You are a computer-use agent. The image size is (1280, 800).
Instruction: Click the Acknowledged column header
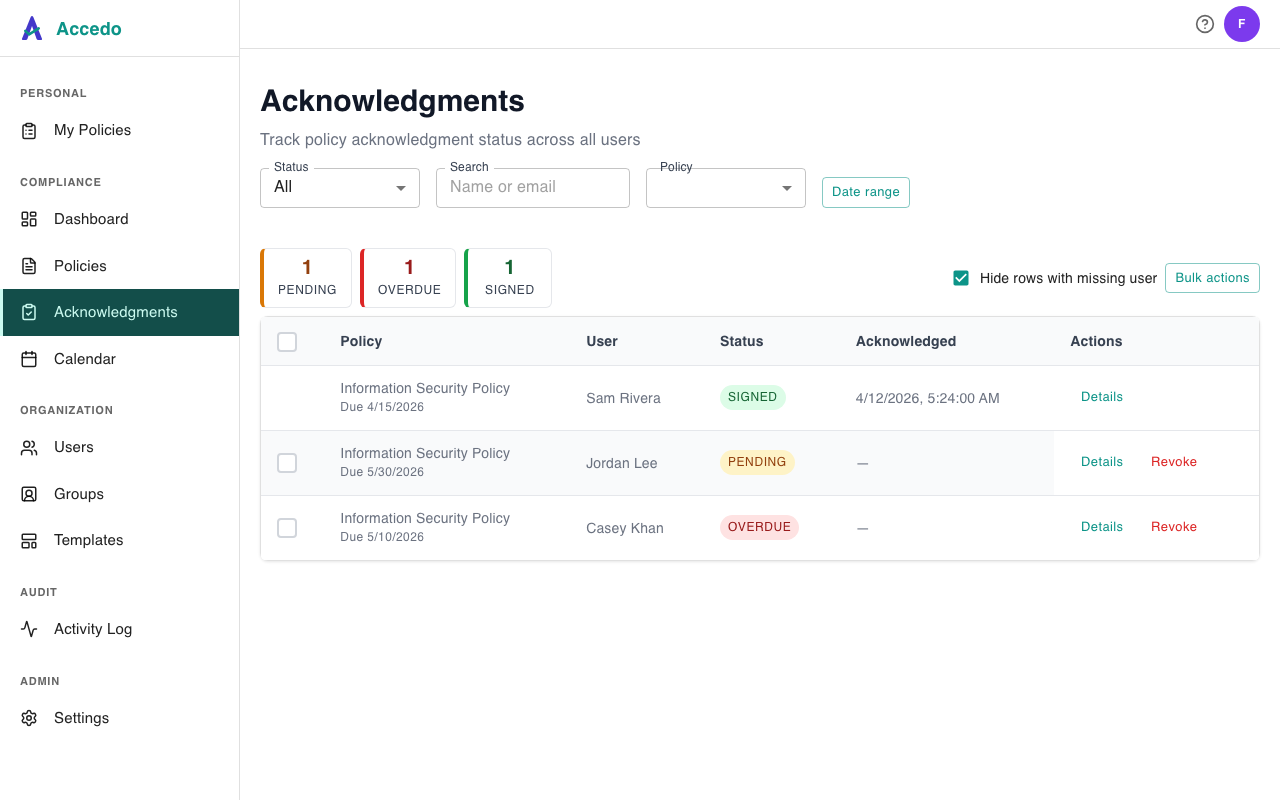tap(906, 342)
